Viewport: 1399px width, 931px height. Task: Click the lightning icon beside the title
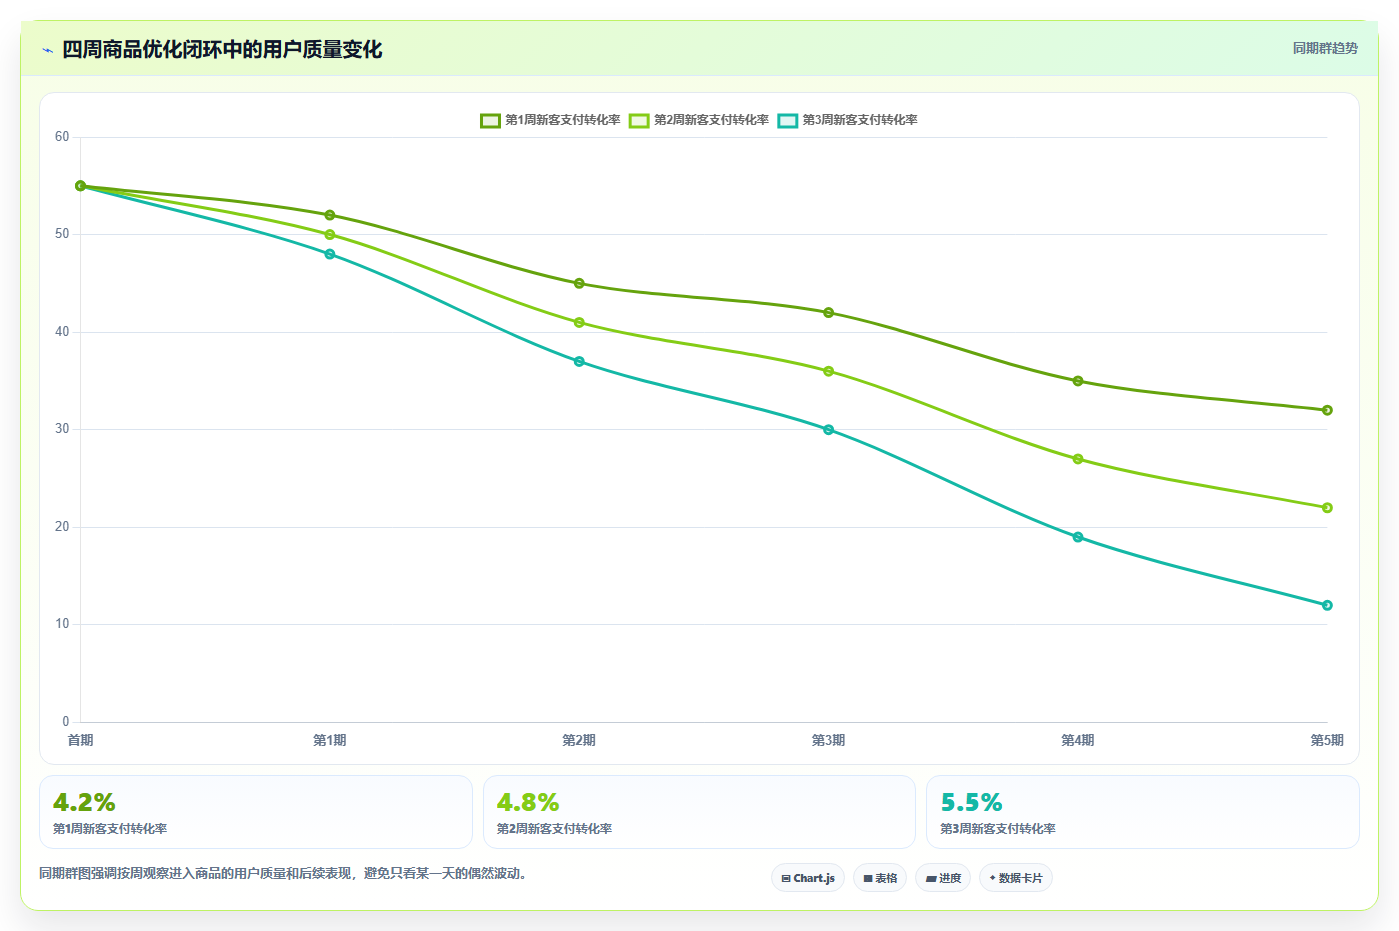[47, 50]
